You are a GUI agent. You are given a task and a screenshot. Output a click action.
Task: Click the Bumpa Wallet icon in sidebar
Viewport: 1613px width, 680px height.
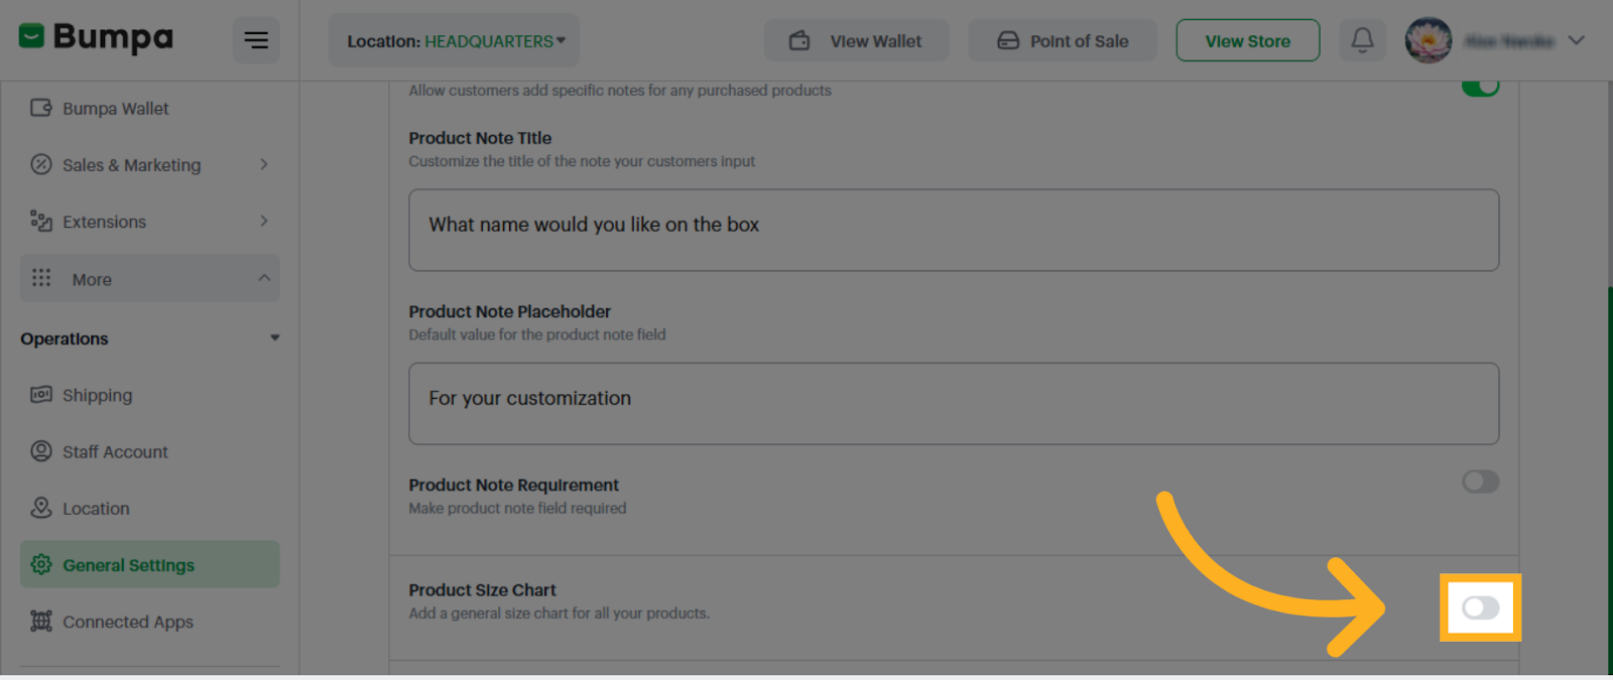coord(40,108)
